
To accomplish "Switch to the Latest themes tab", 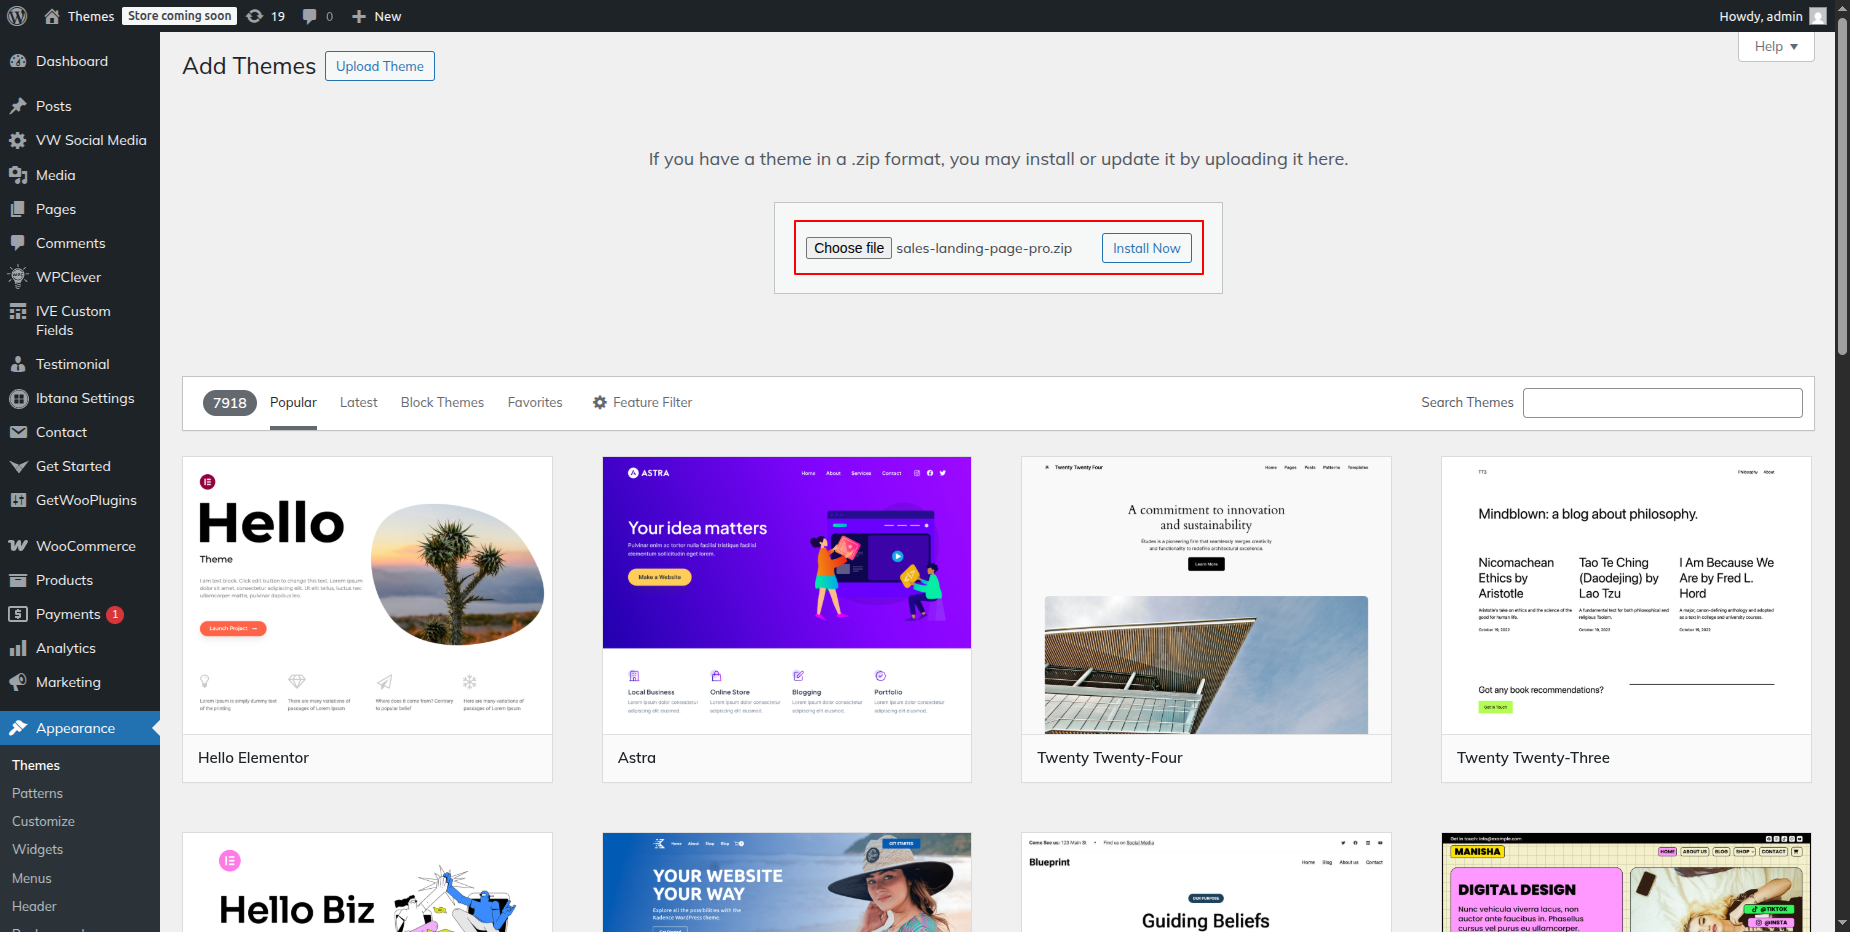I will 358,402.
